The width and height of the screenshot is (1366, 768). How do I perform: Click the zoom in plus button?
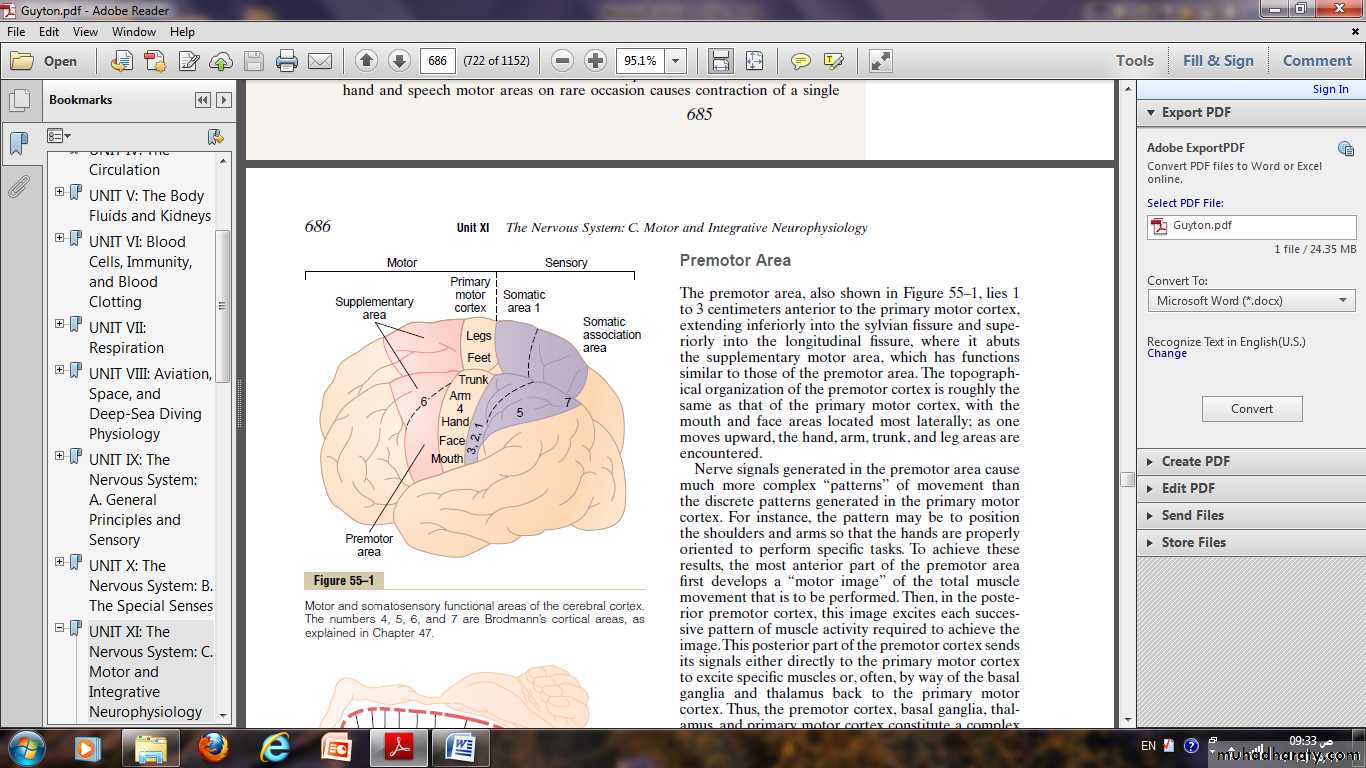(595, 61)
